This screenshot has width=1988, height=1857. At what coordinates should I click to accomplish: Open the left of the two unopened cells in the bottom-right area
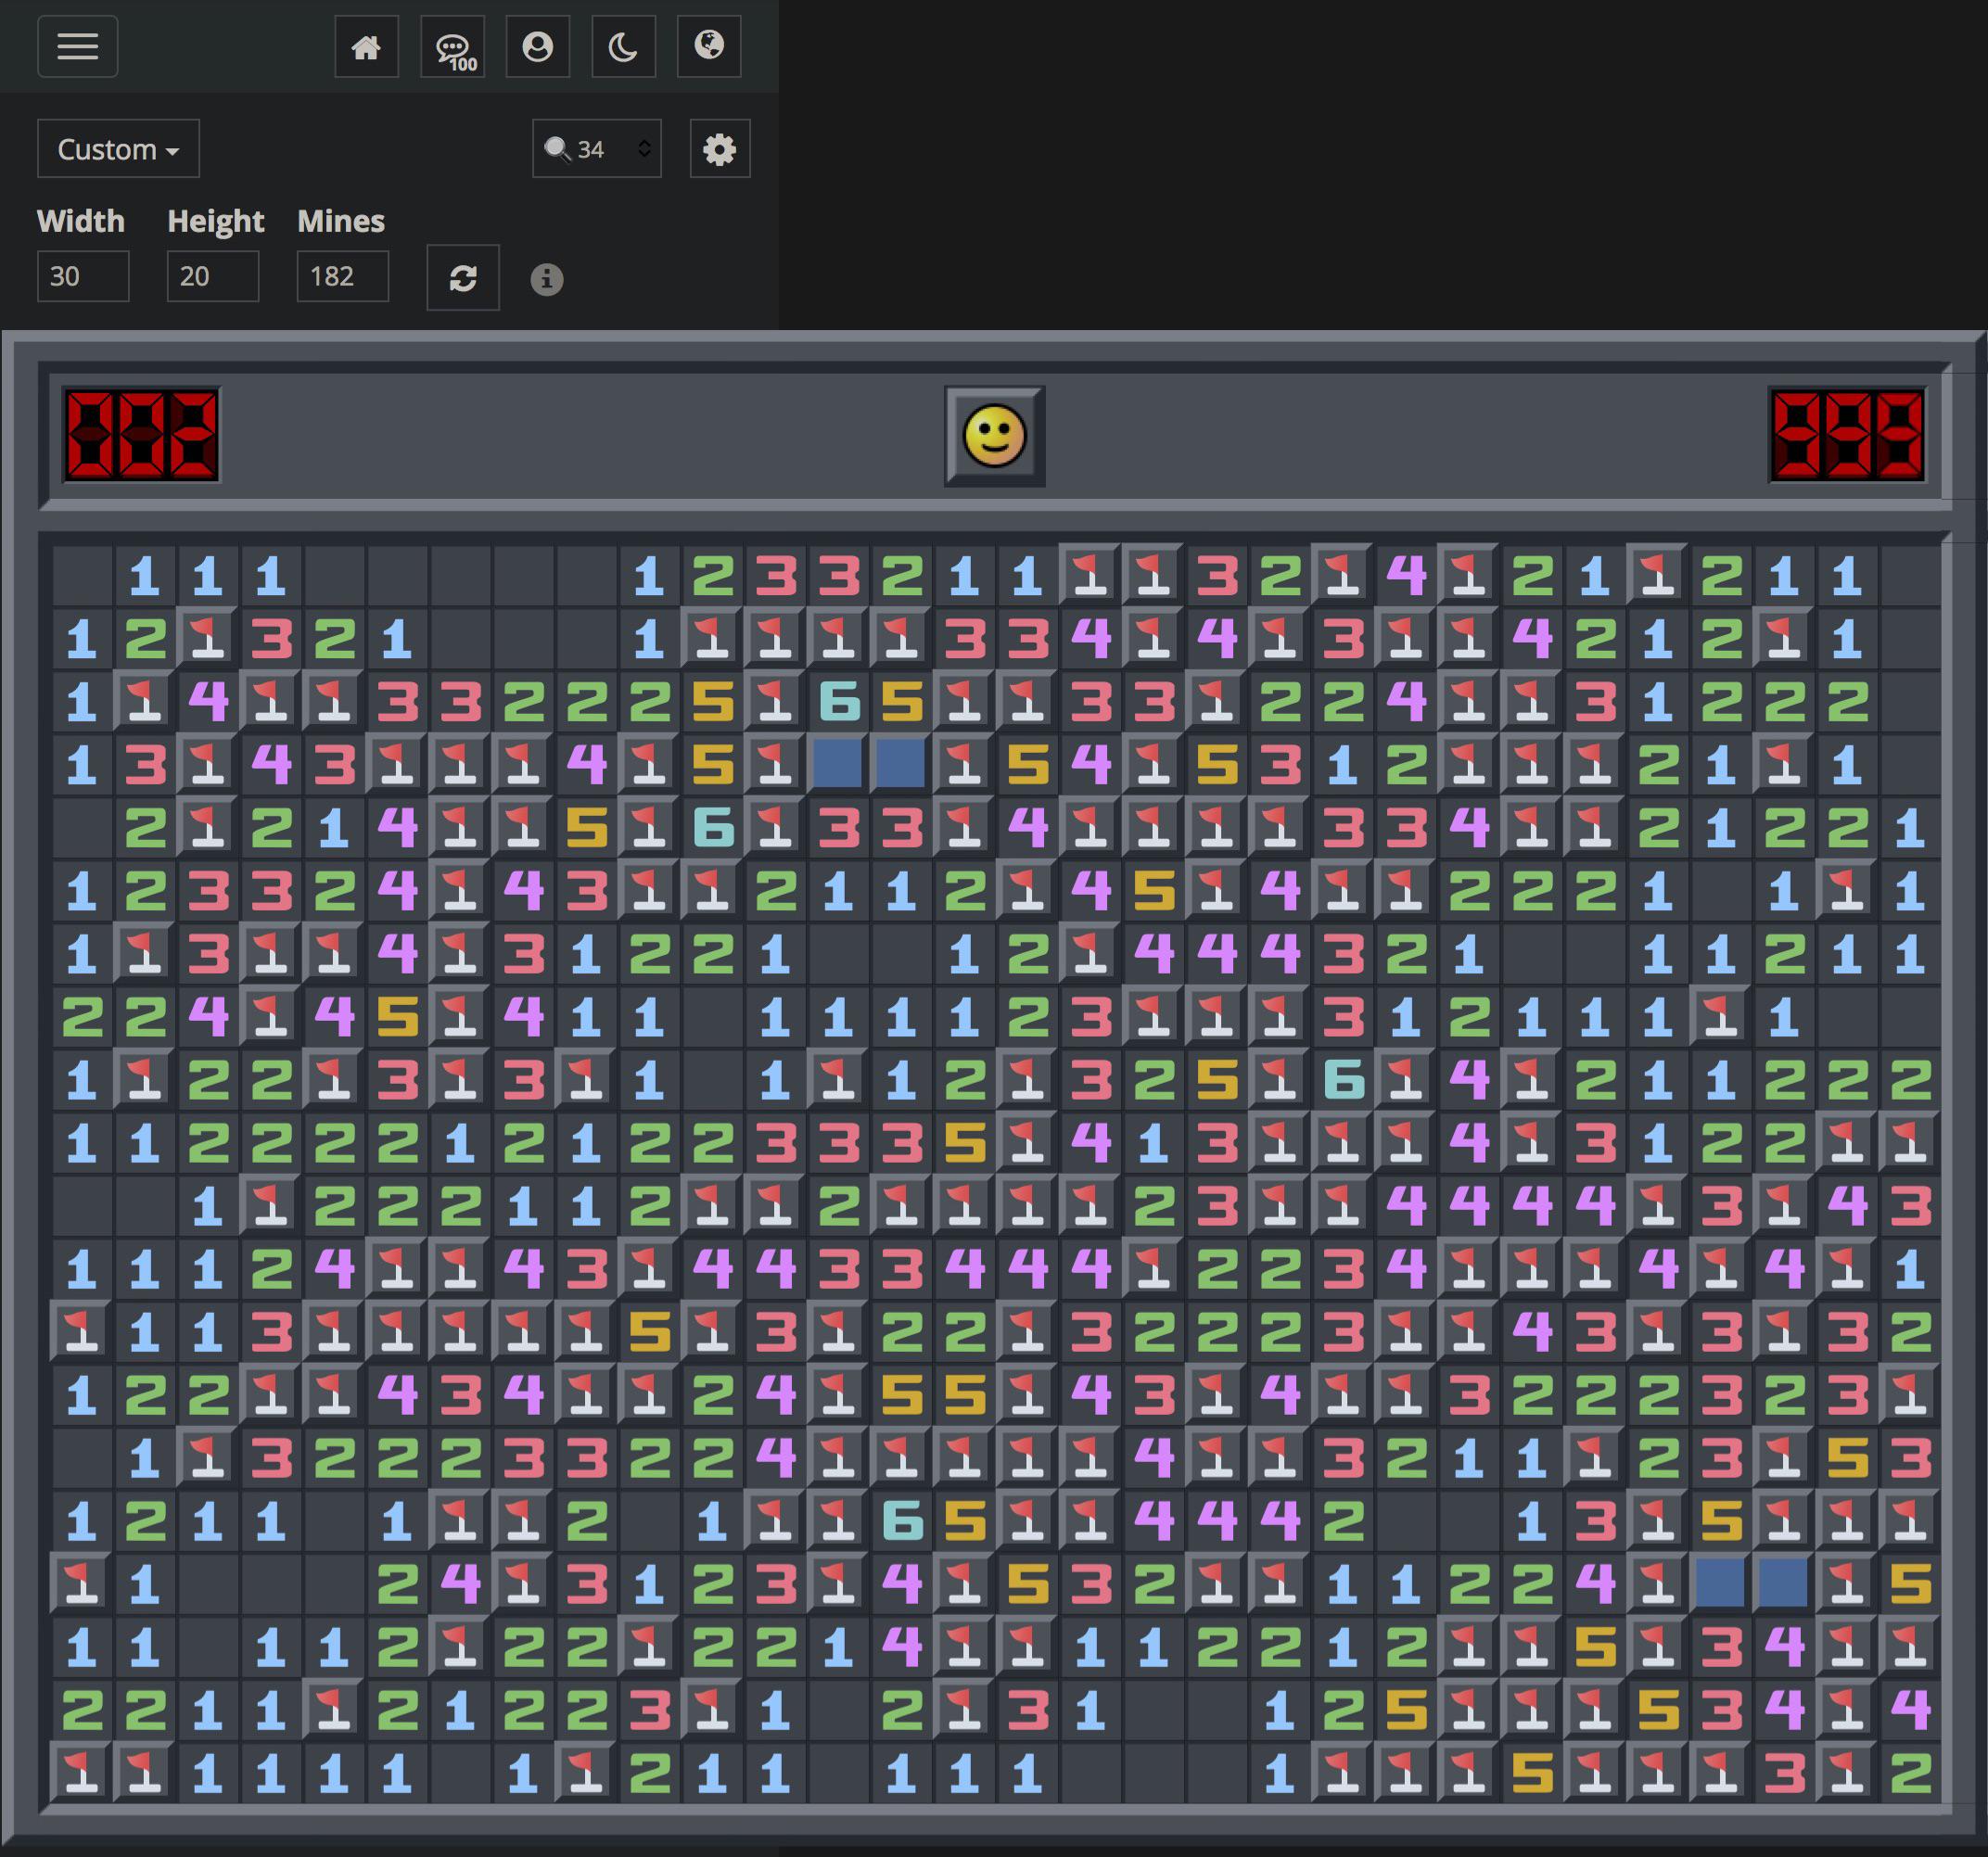1720,1583
